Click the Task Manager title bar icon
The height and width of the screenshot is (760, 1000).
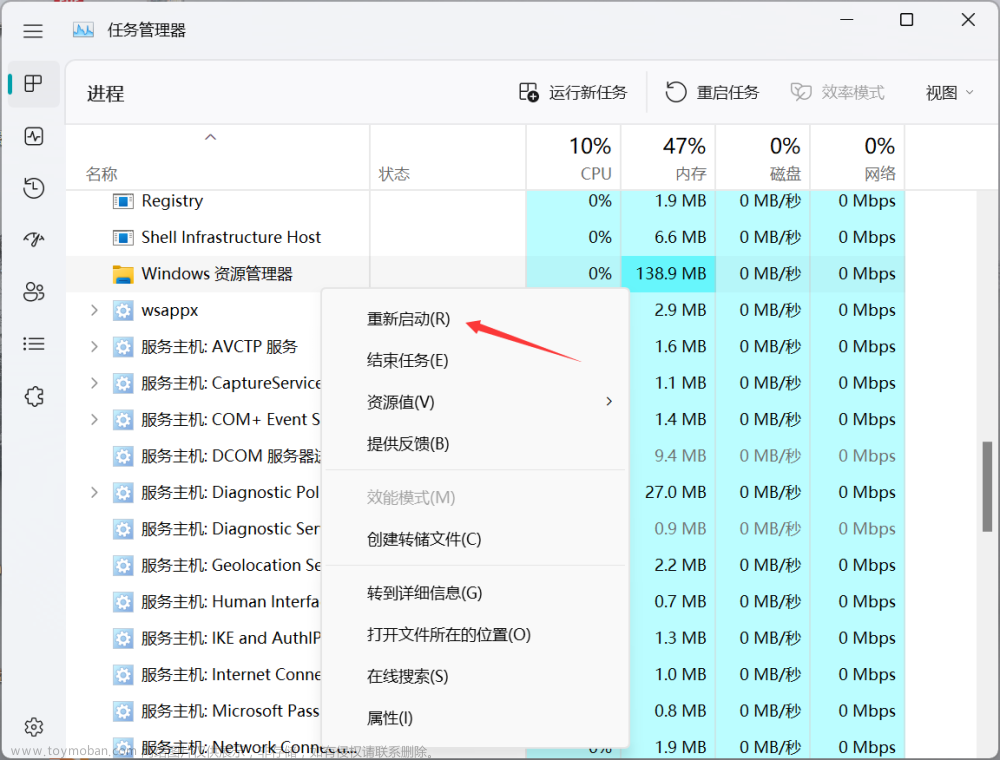click(83, 30)
